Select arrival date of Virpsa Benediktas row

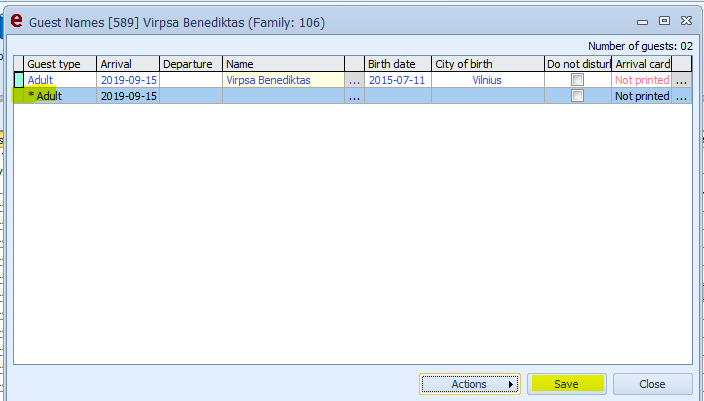pyautogui.click(x=128, y=80)
